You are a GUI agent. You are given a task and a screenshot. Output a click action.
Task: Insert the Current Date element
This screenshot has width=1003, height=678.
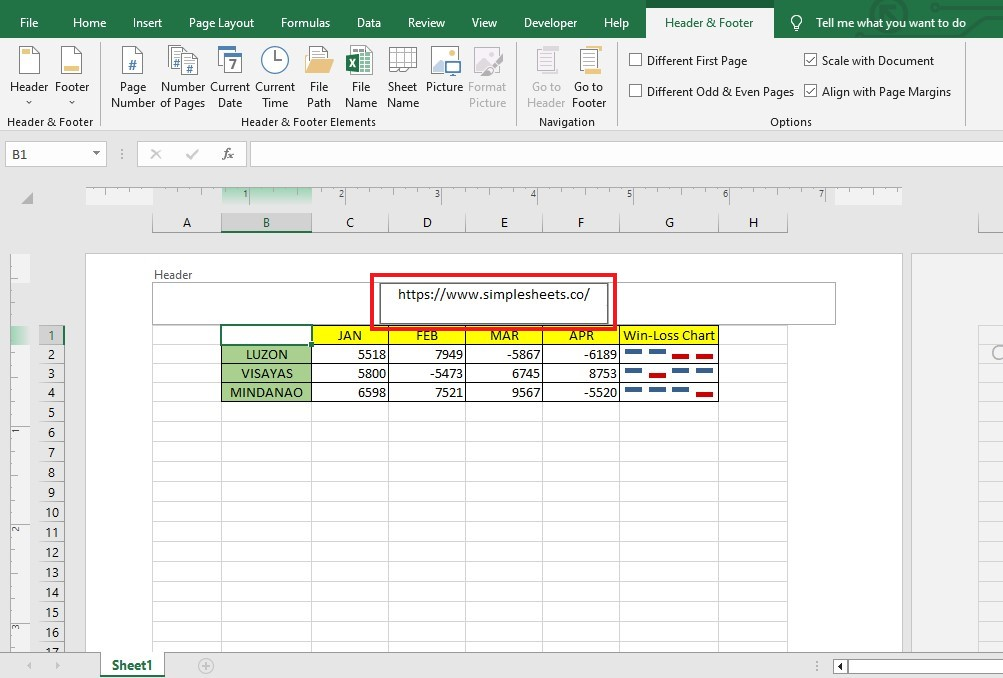coord(230,75)
